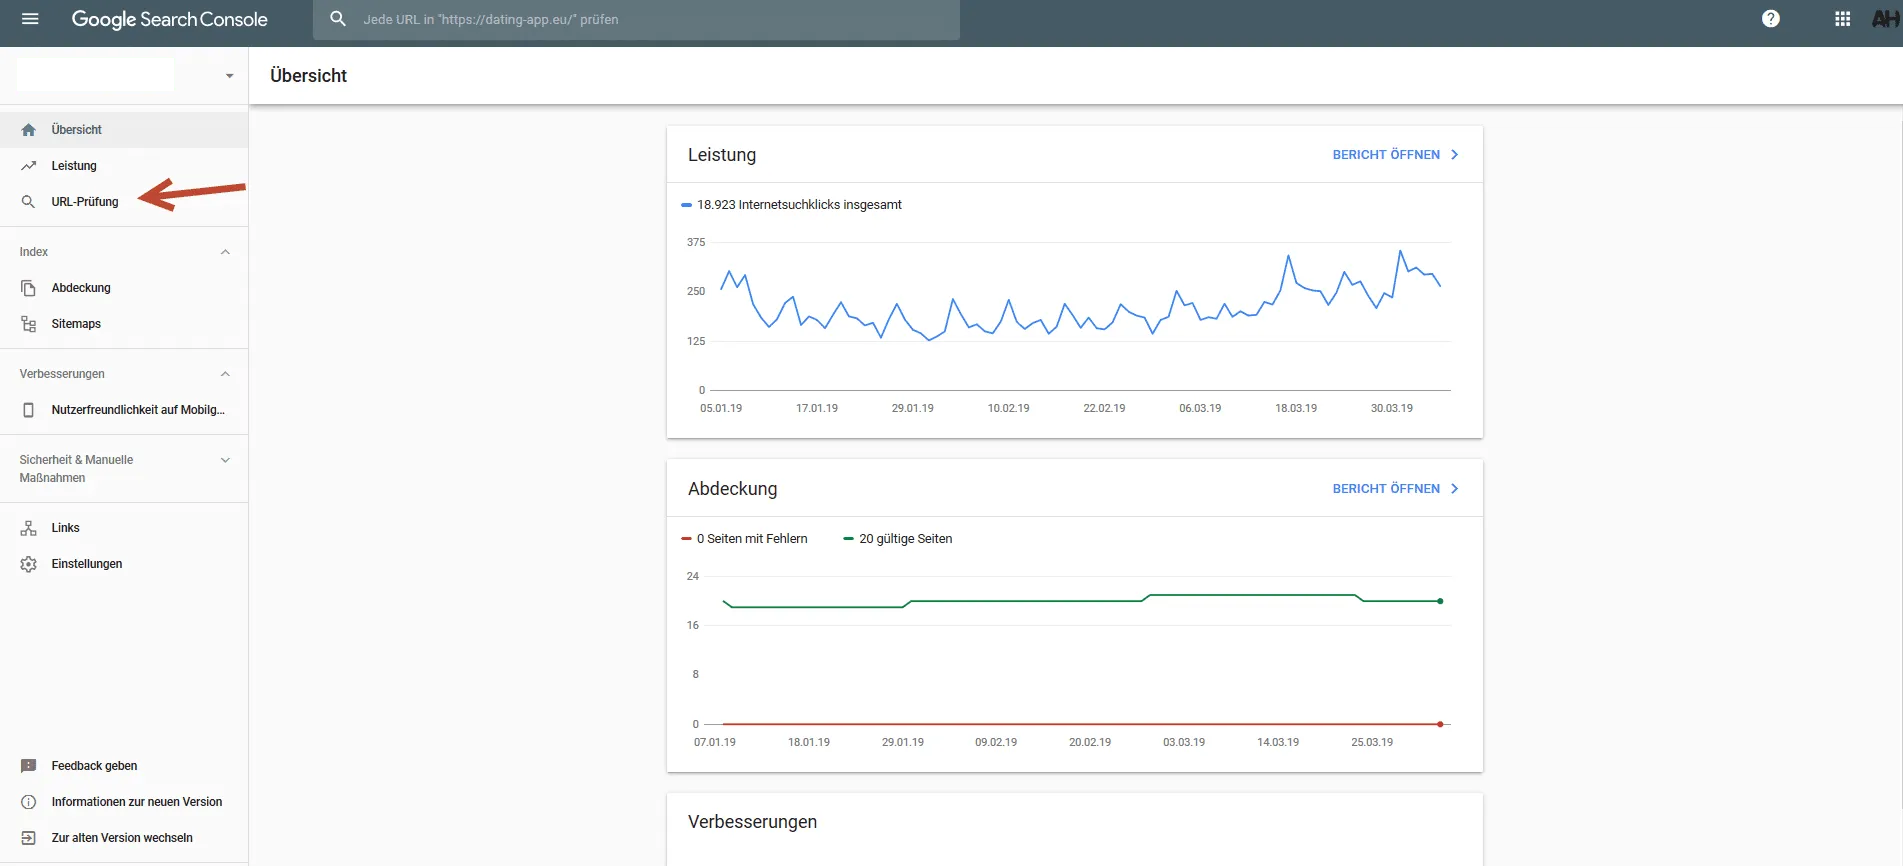Screen dimensions: 1903x866
Task: Click the 07.01.19 date label
Action: pyautogui.click(x=714, y=742)
